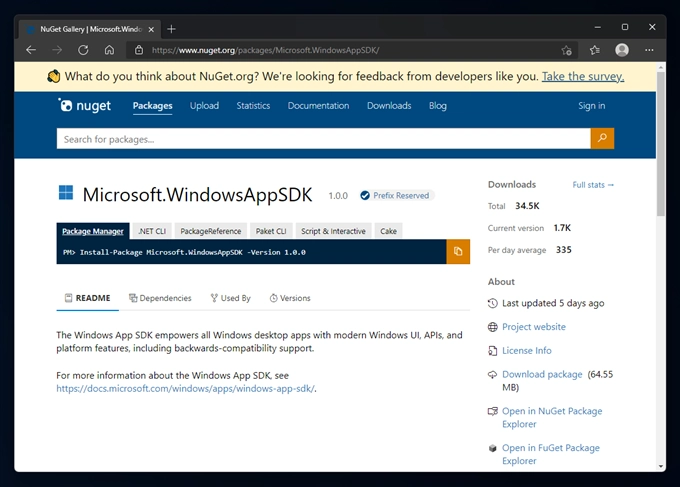The width and height of the screenshot is (680, 487).
Task: Select the Package Manager tab
Action: [x=93, y=231]
